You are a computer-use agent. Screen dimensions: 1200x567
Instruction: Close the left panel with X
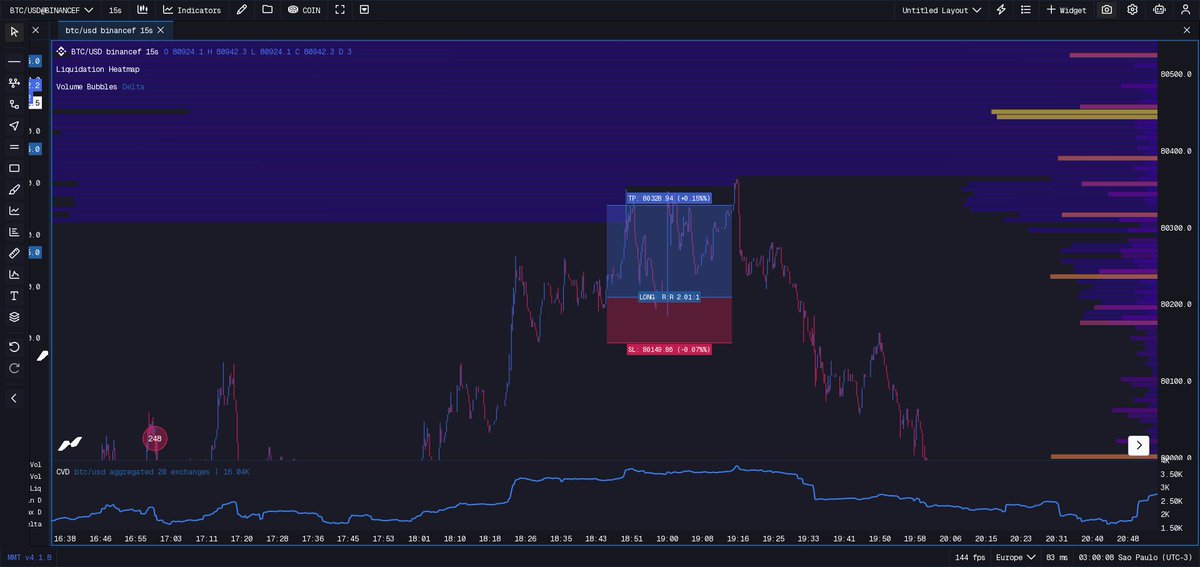(x=36, y=31)
